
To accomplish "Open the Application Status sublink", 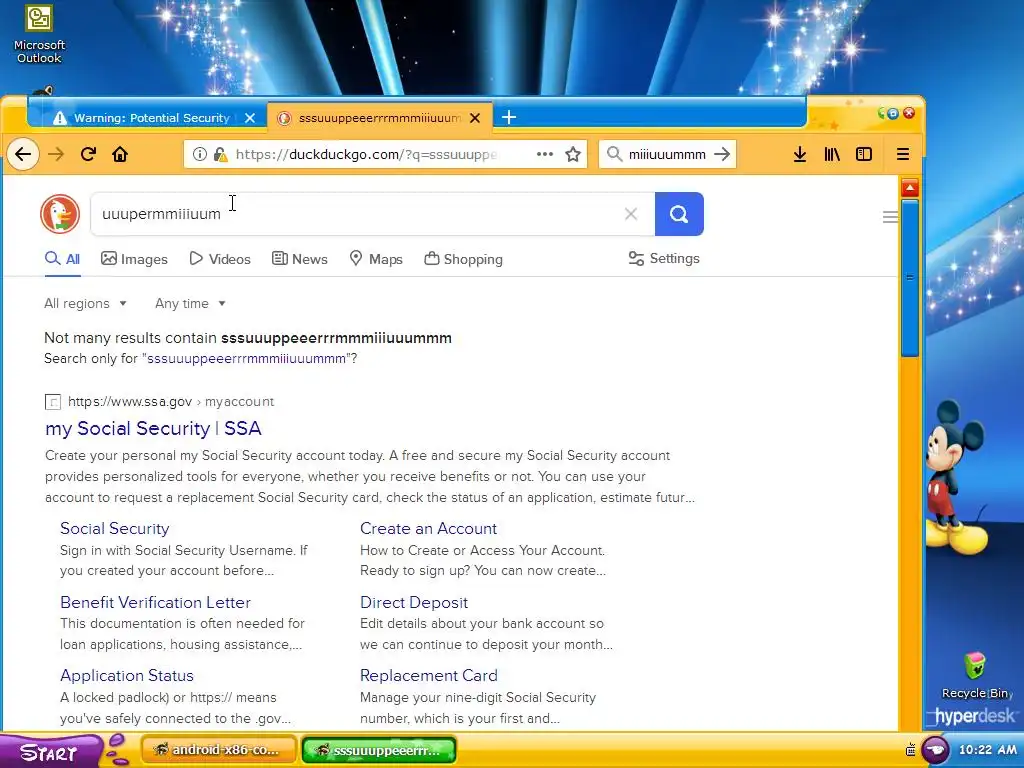I will pyautogui.click(x=127, y=675).
